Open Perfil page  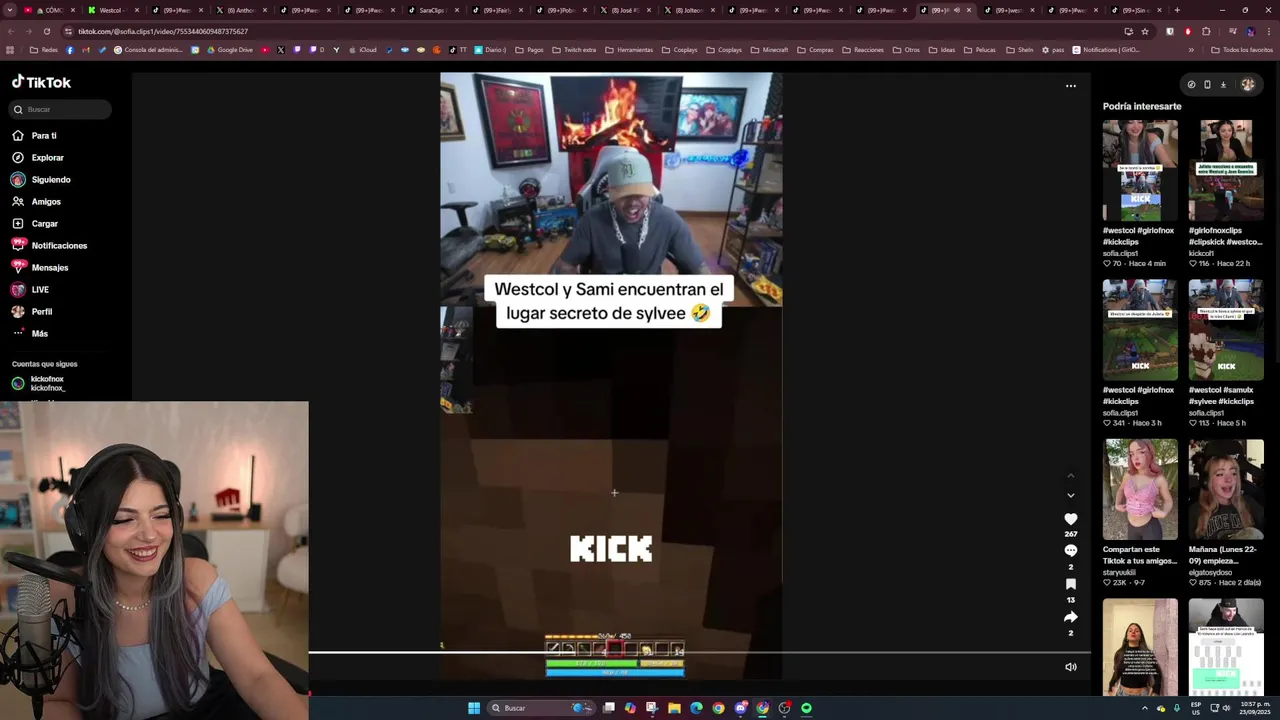click(32, 311)
